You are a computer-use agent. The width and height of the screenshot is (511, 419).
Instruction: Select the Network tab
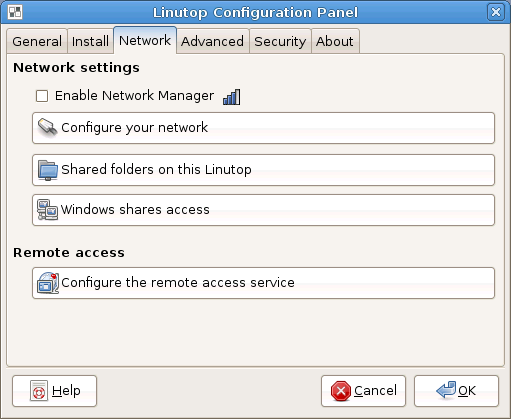pos(145,40)
